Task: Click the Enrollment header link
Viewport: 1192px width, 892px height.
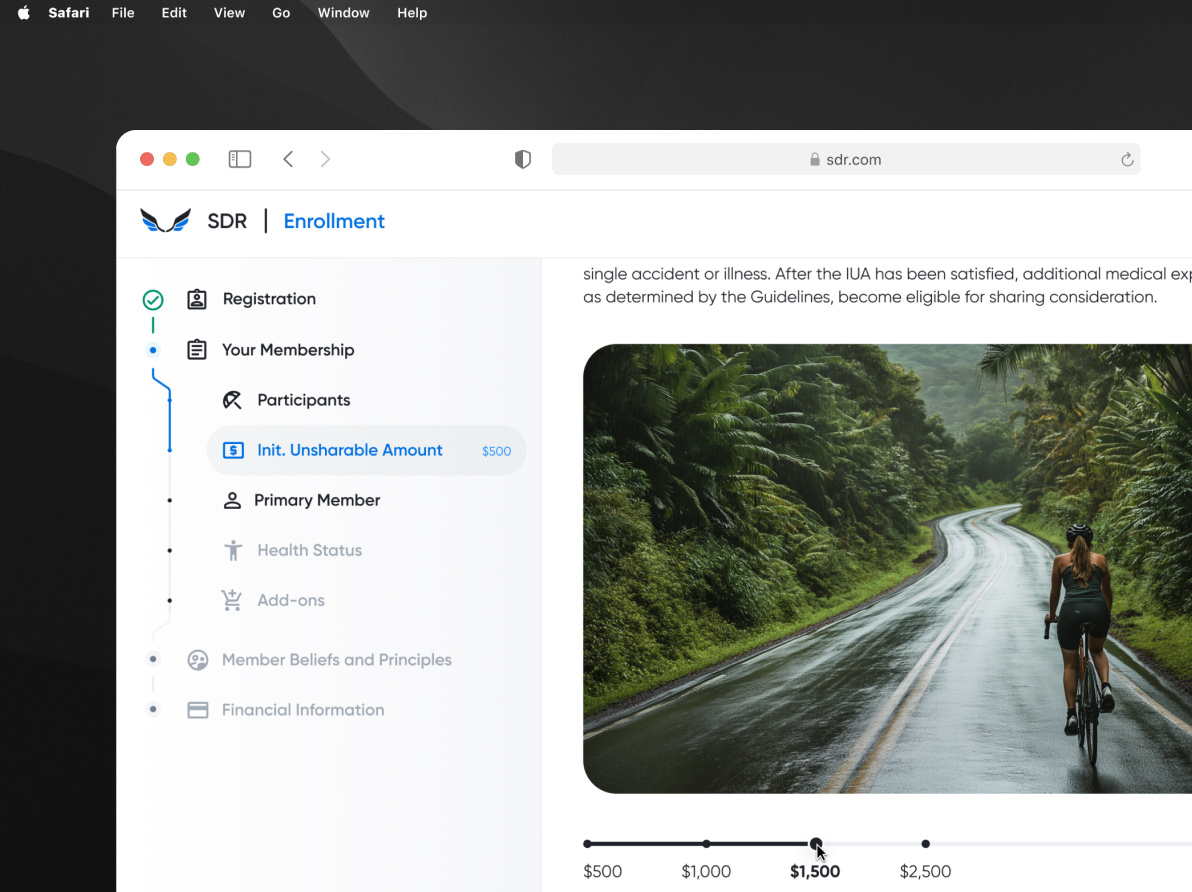Action: click(x=334, y=221)
